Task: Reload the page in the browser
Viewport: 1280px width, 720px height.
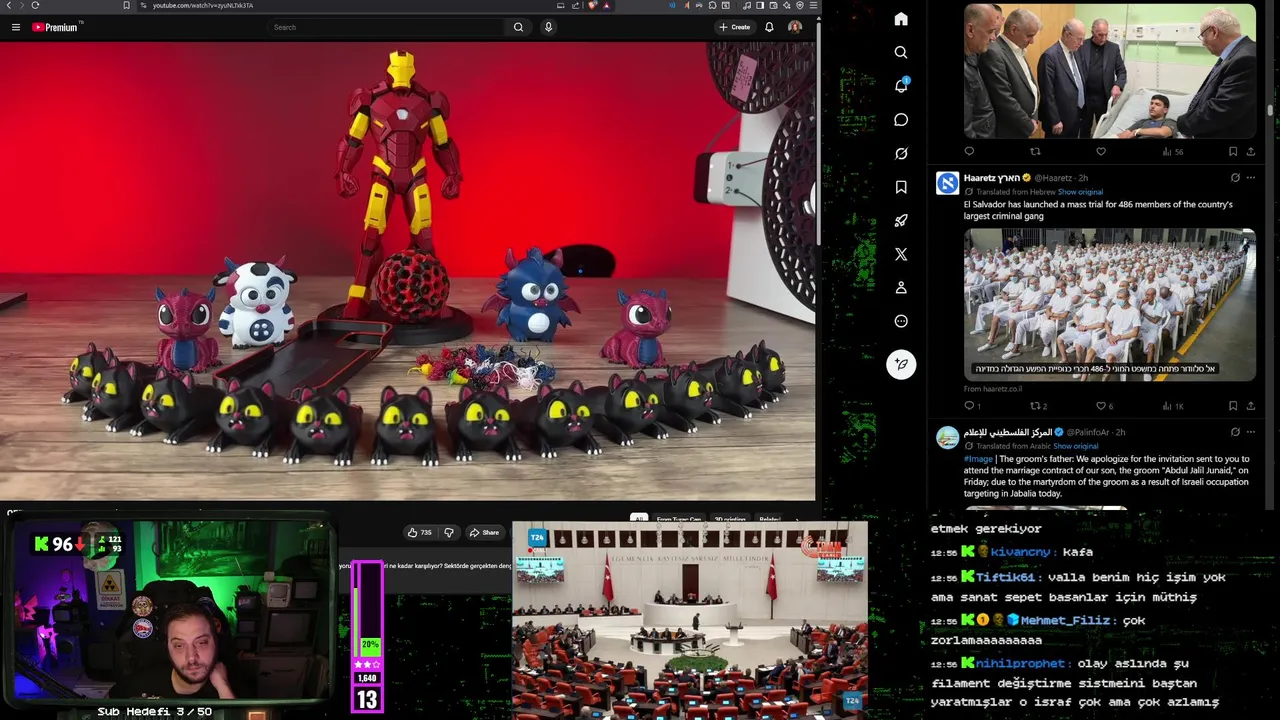Action: click(35, 5)
